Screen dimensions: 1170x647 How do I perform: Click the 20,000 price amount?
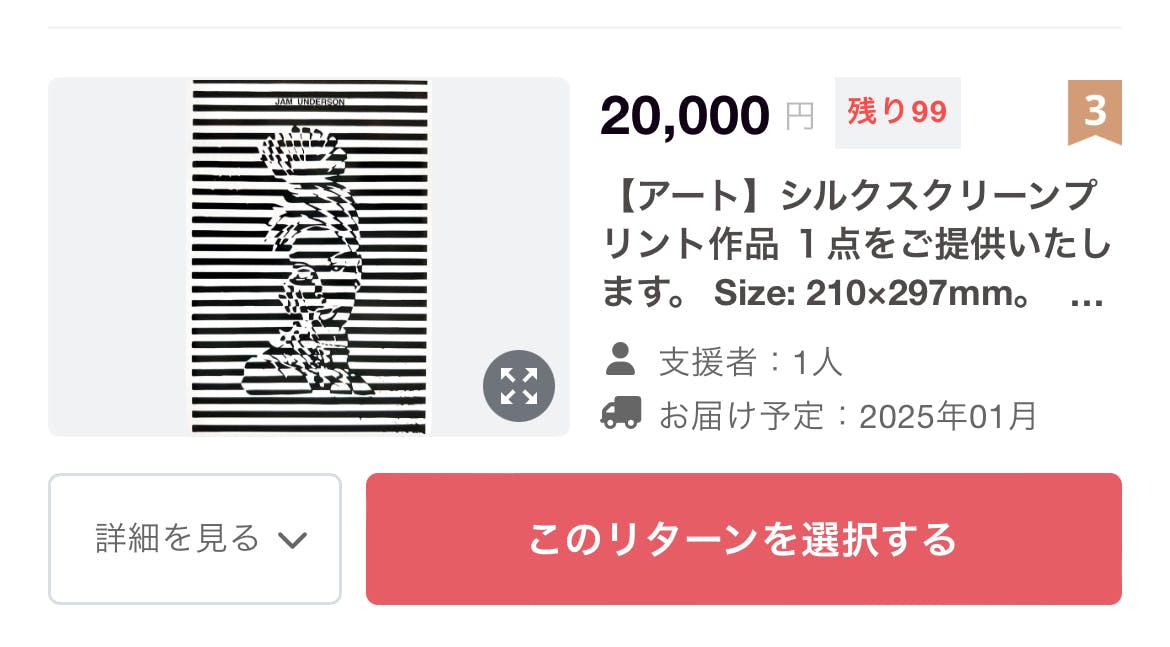(x=685, y=115)
